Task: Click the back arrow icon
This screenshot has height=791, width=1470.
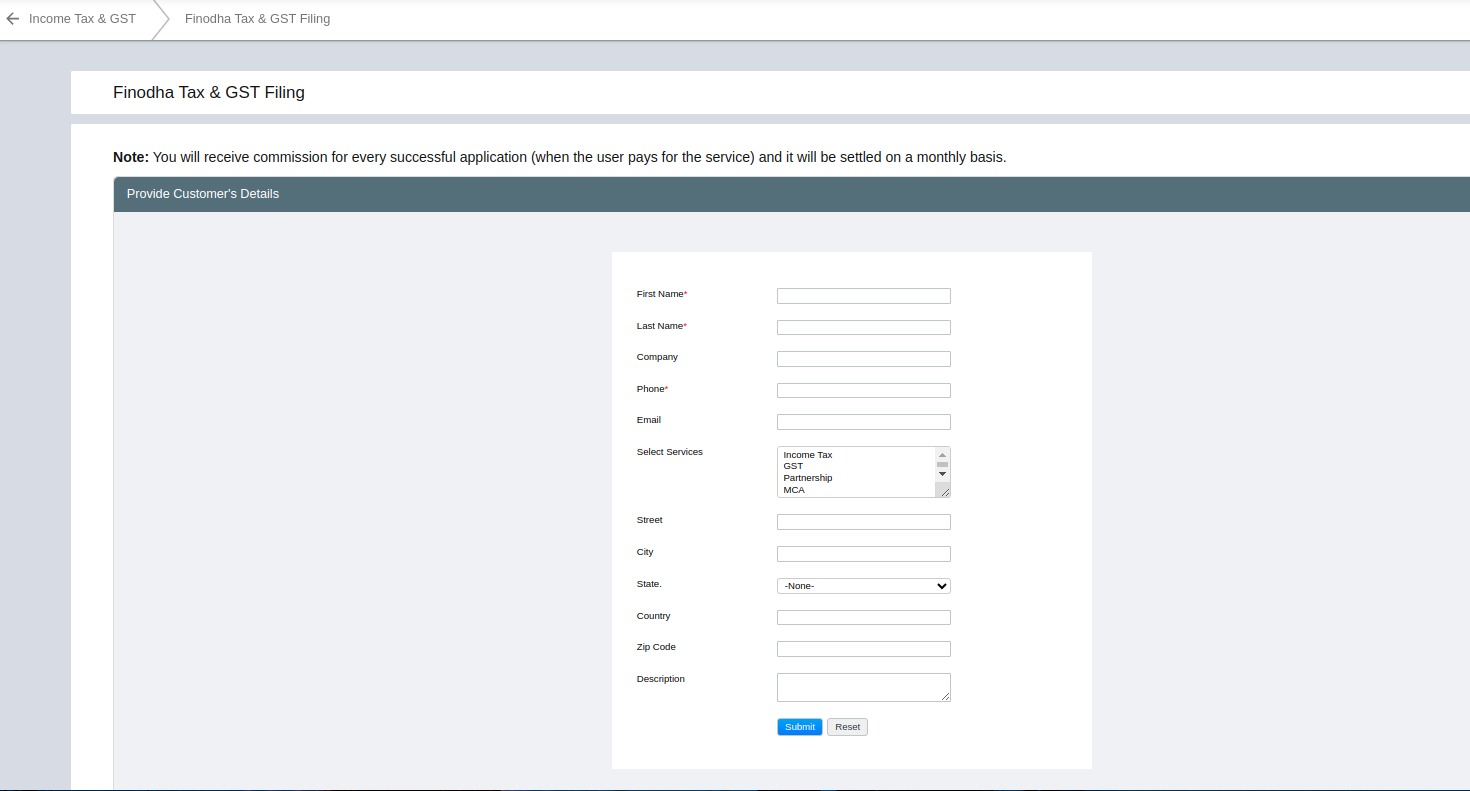Action: (x=12, y=19)
